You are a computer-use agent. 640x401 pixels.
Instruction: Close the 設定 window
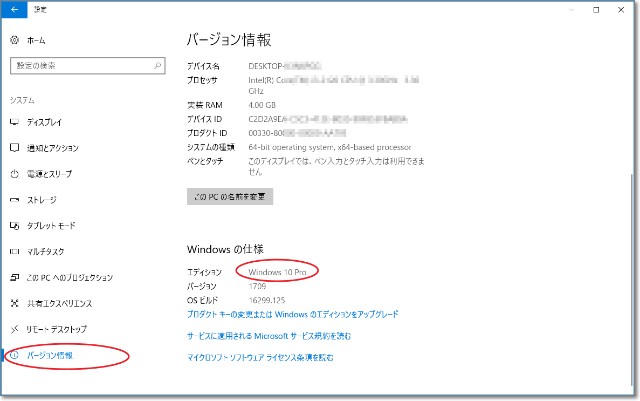coord(623,9)
